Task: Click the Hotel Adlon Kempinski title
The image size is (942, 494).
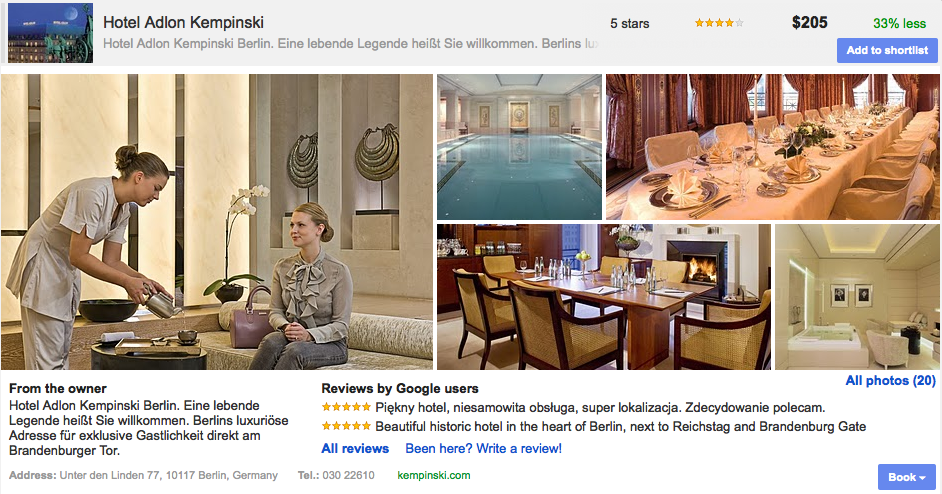Action: coord(183,22)
